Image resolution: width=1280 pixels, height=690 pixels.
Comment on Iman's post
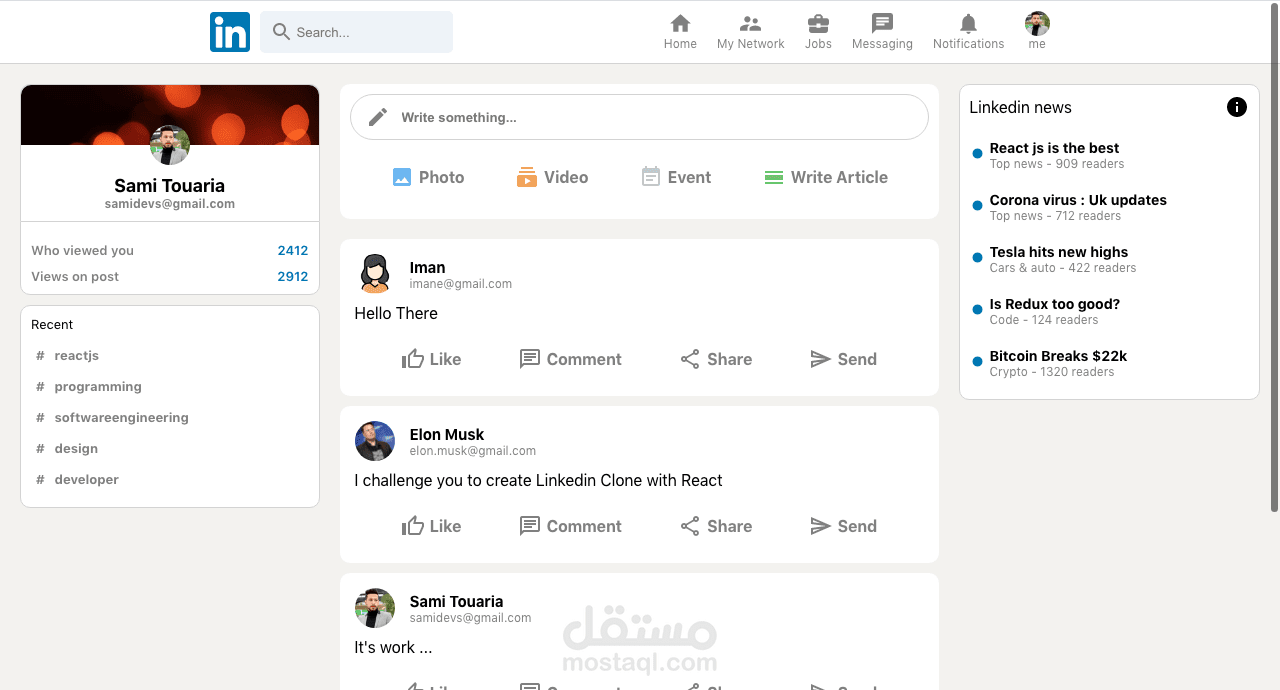tap(570, 359)
